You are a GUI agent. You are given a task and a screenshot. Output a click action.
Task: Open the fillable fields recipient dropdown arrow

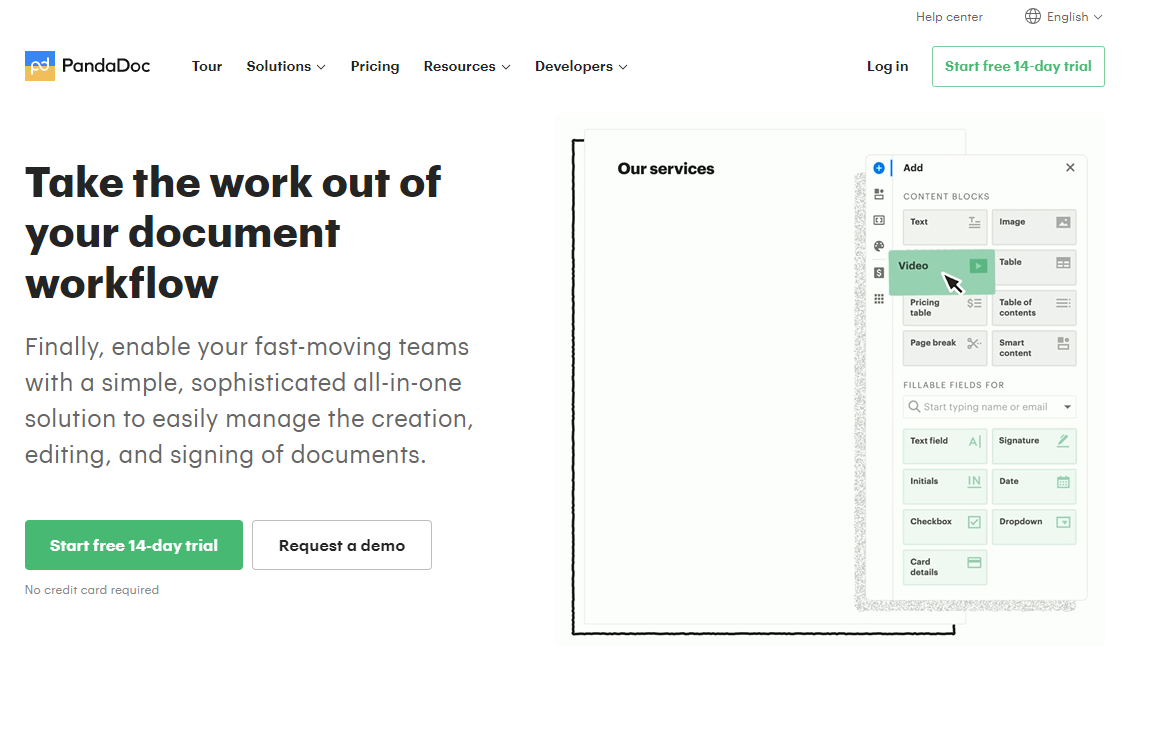tap(1067, 406)
